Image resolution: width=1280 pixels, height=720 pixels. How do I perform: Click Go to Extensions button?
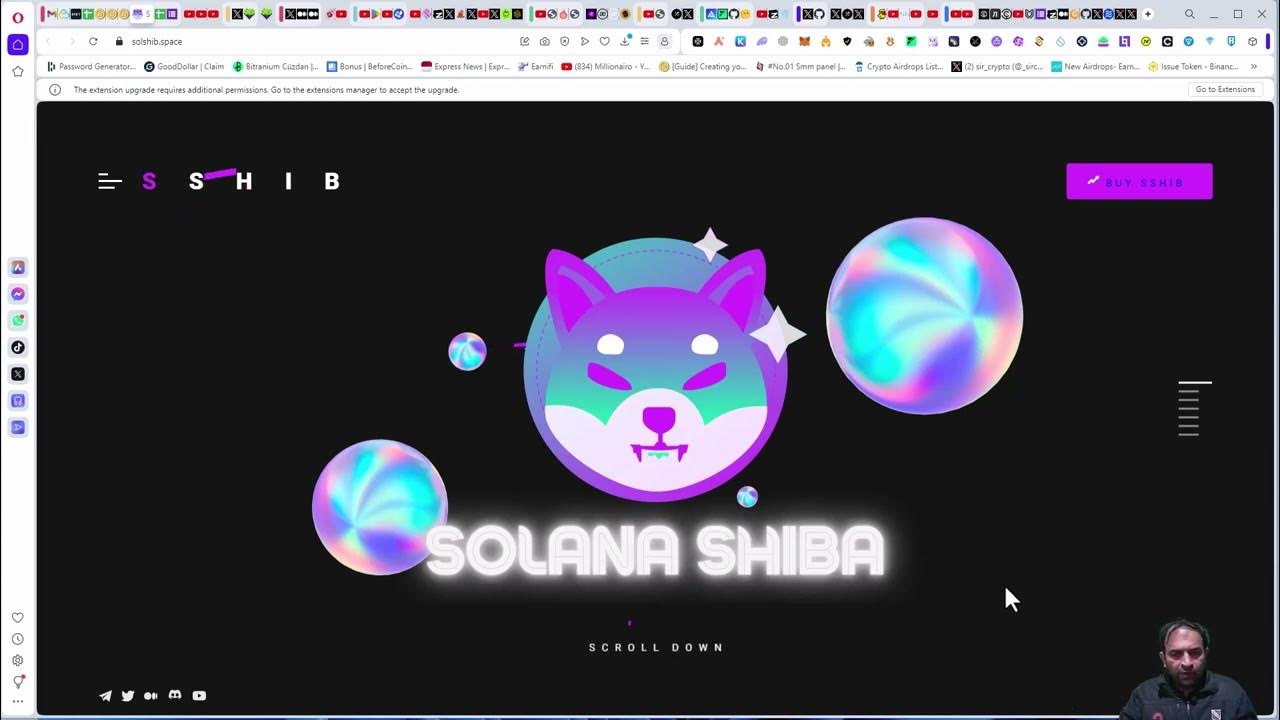coord(1225,89)
